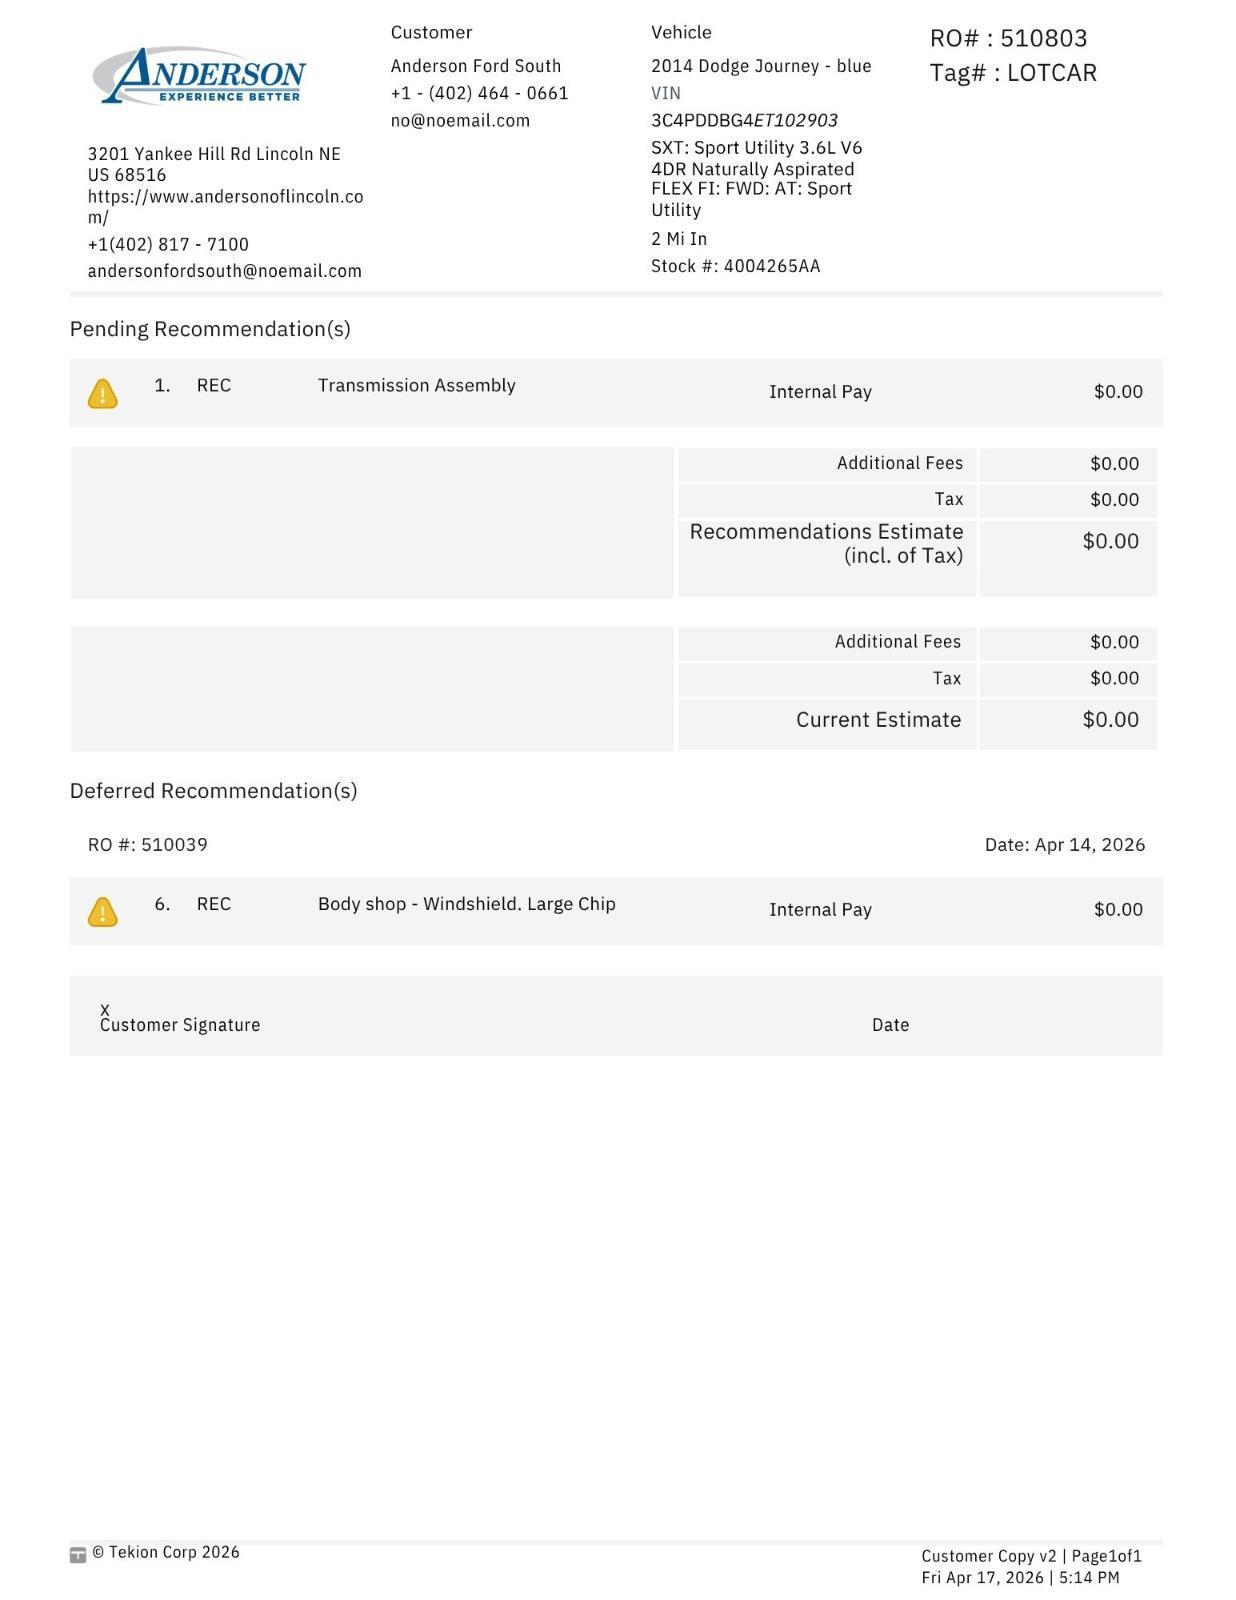Click the RO# 510803 heading
Viewport: 1236px width, 1600px height.
[x=1008, y=38]
